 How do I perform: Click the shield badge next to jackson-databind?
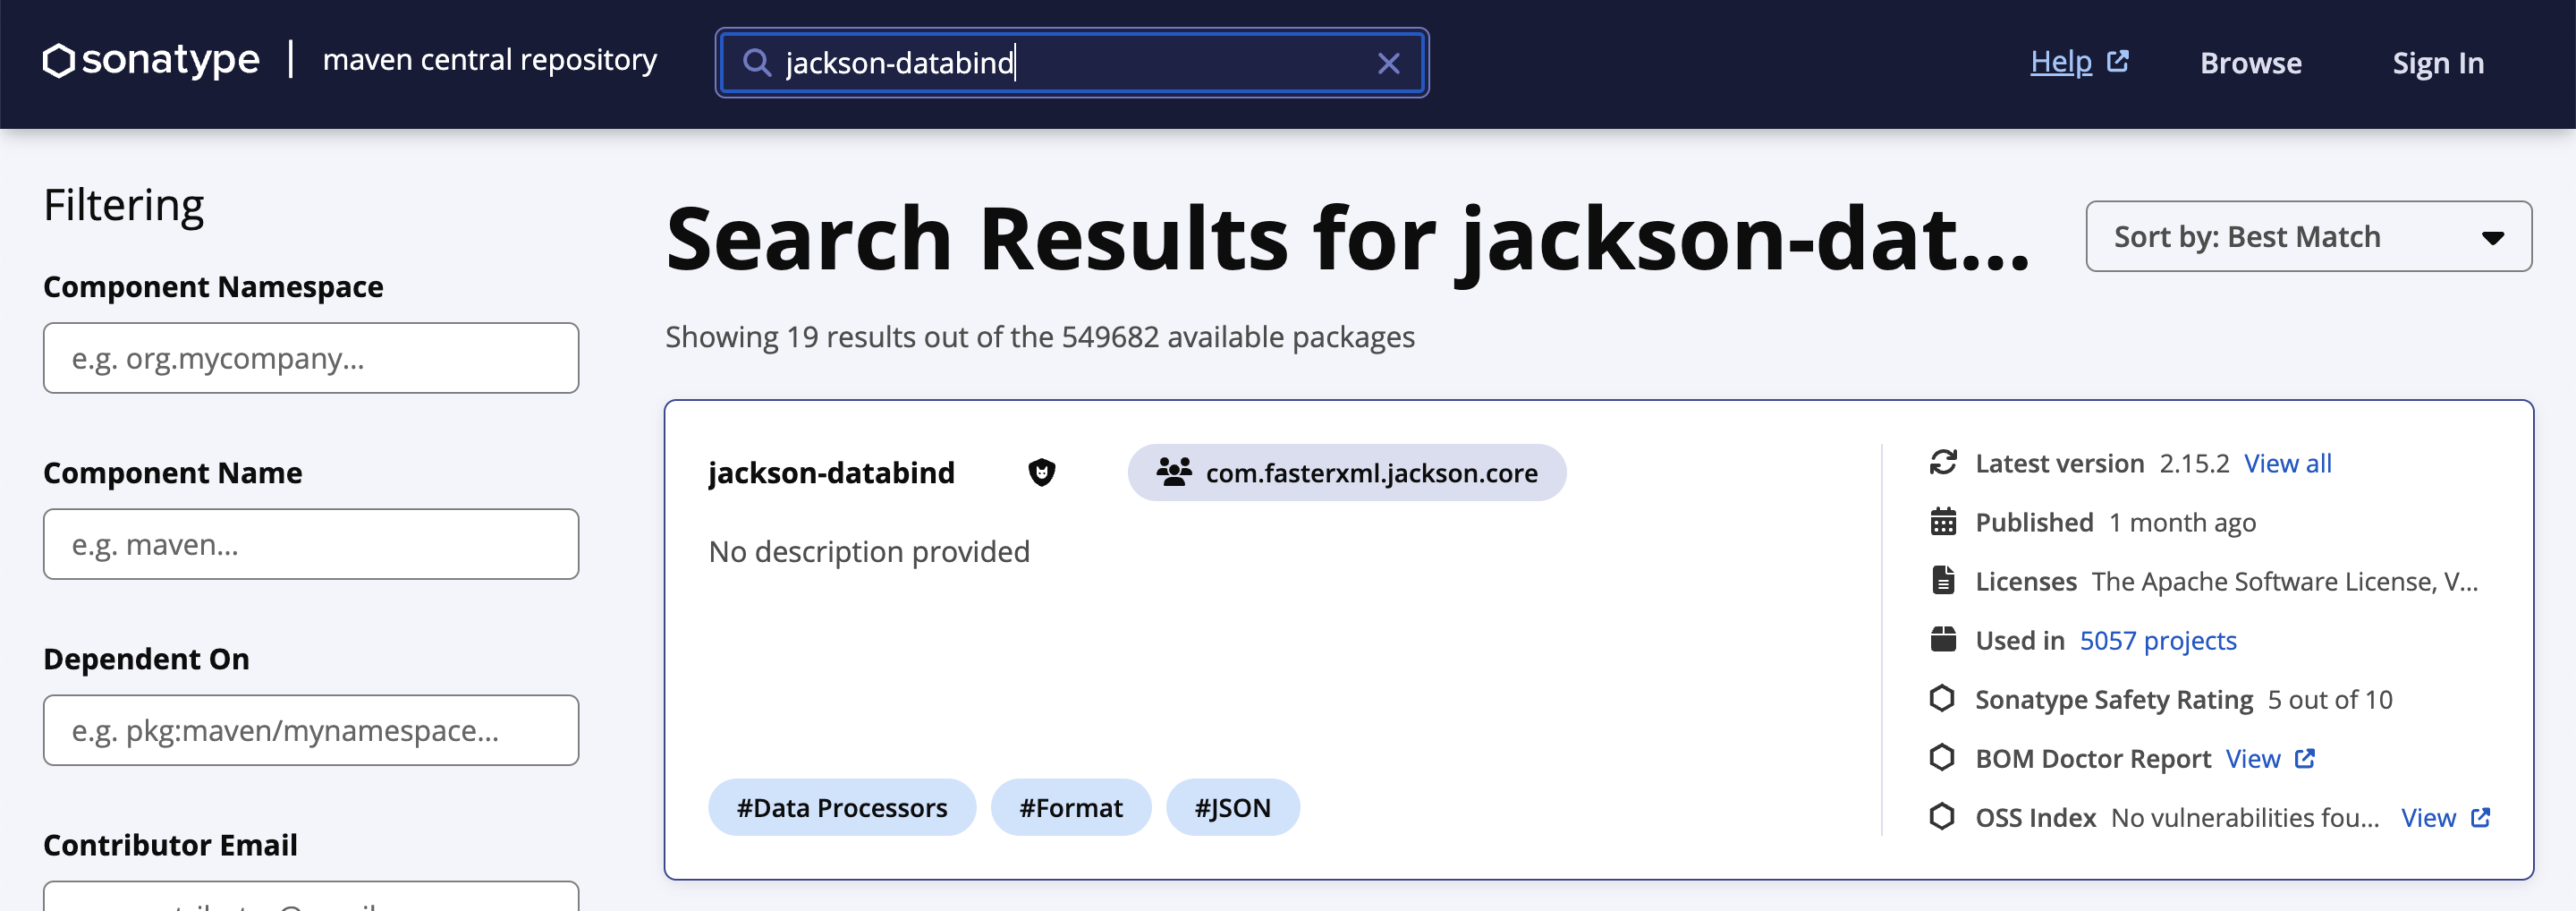(1042, 472)
